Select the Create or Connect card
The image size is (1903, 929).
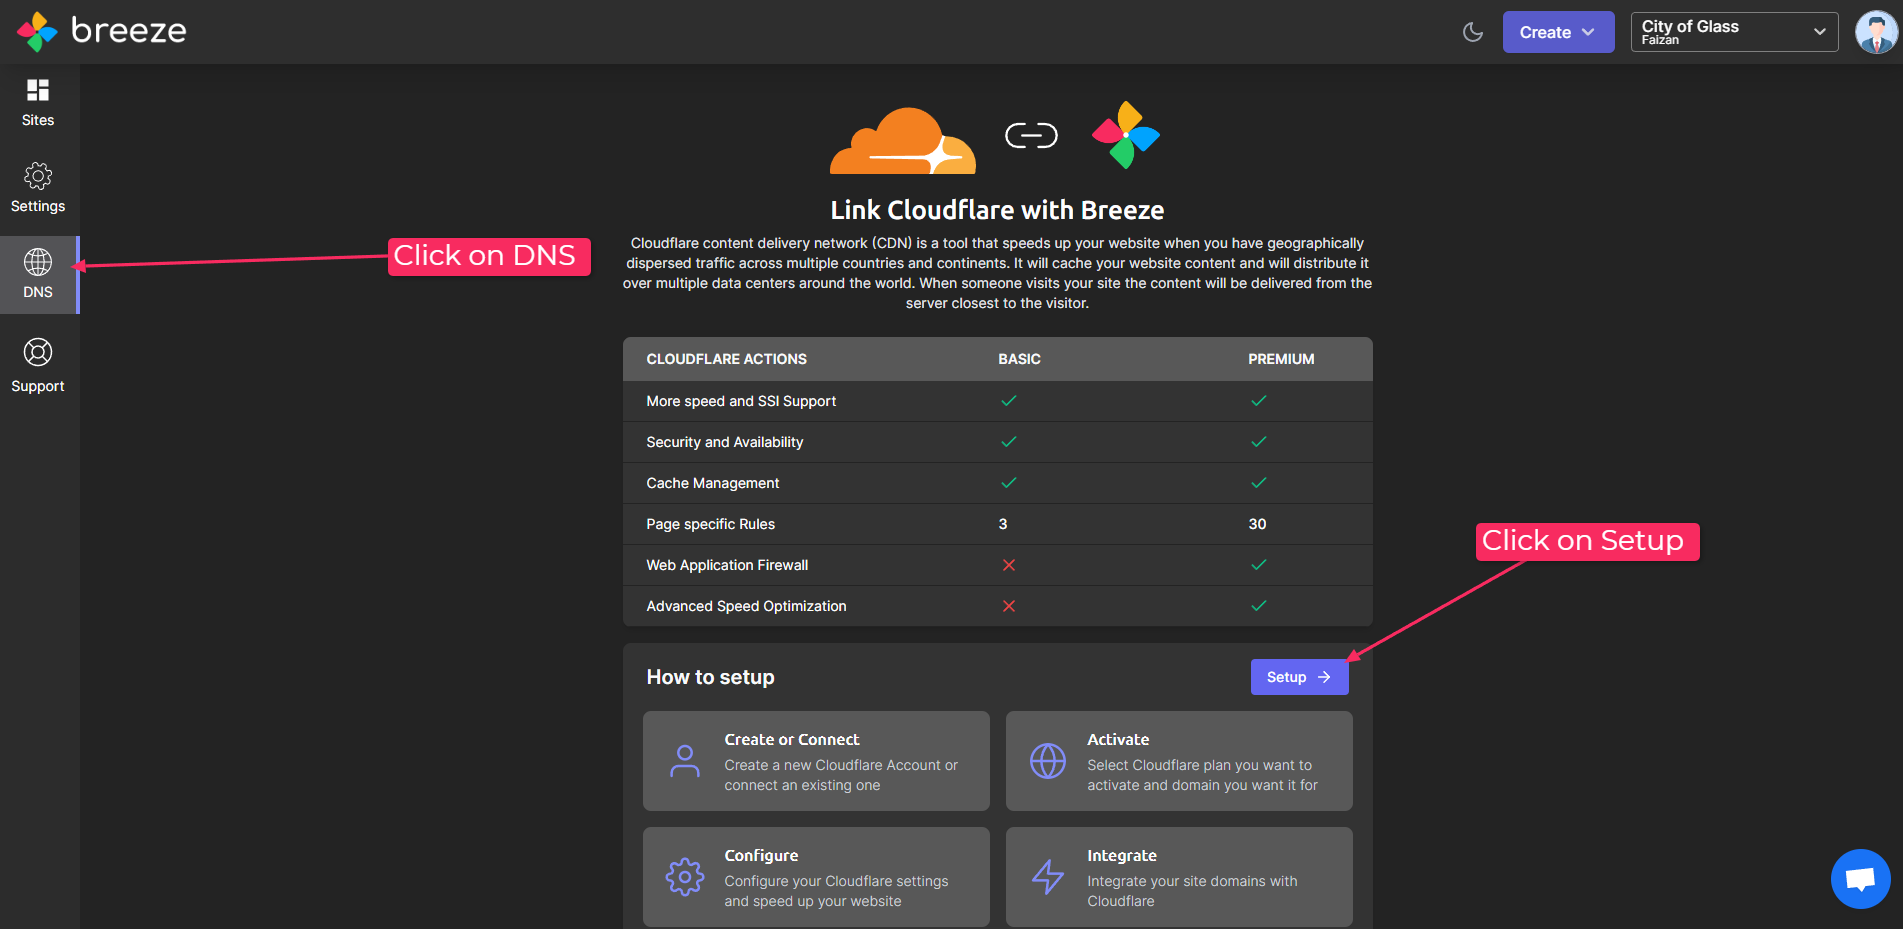pyautogui.click(x=816, y=761)
